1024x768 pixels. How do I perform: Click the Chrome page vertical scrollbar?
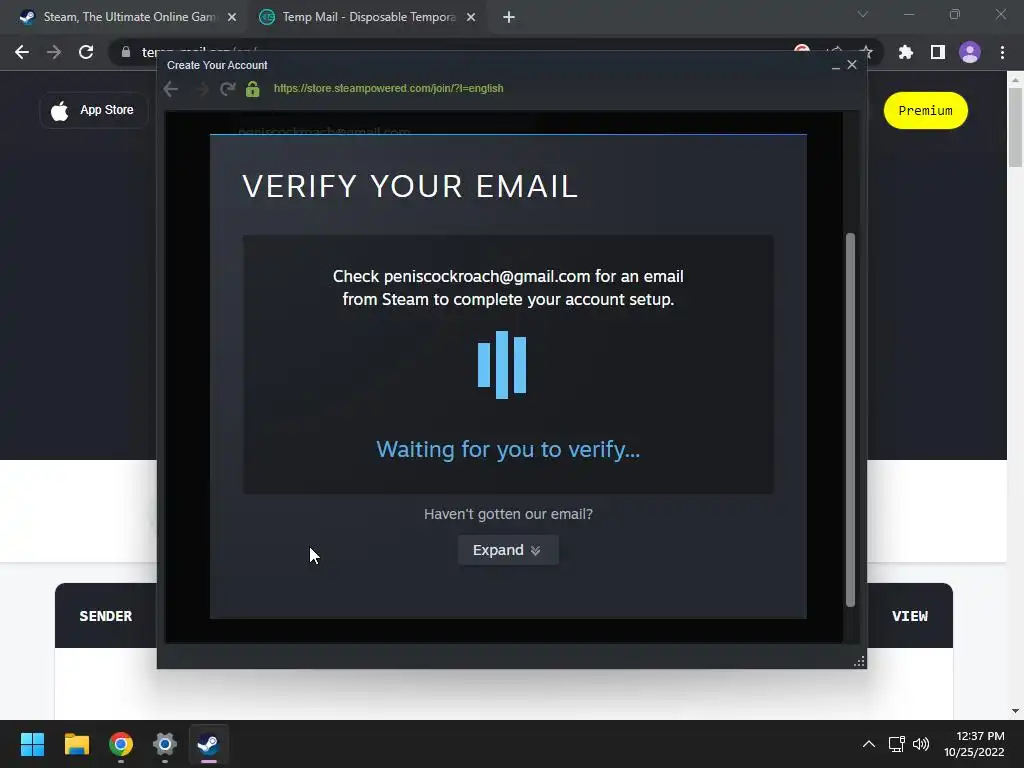tap(1015, 129)
